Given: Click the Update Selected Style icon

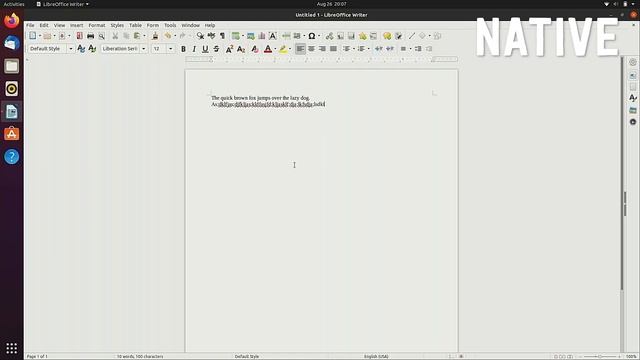Looking at the screenshot, I should click(x=81, y=49).
